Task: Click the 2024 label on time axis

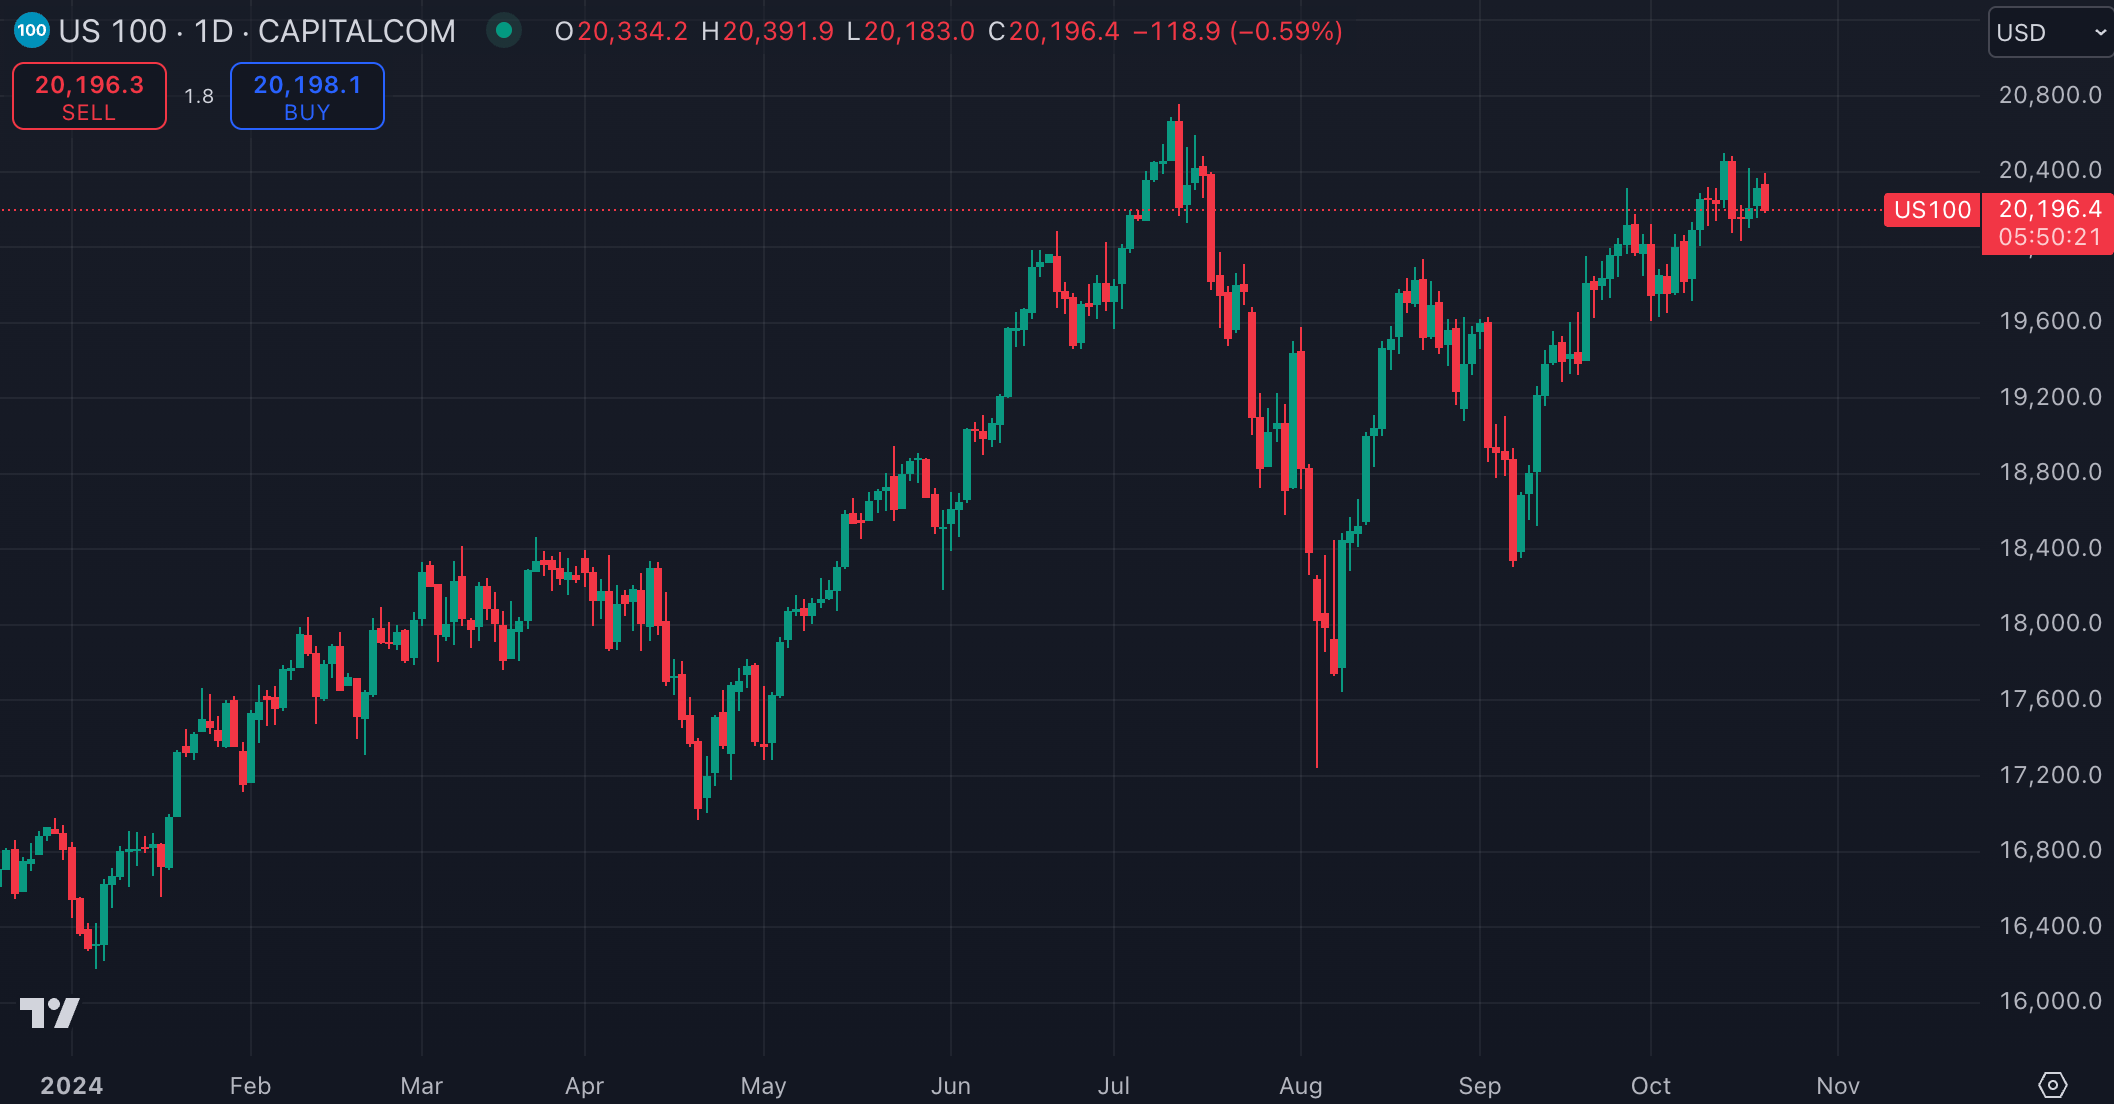Action: [x=72, y=1086]
